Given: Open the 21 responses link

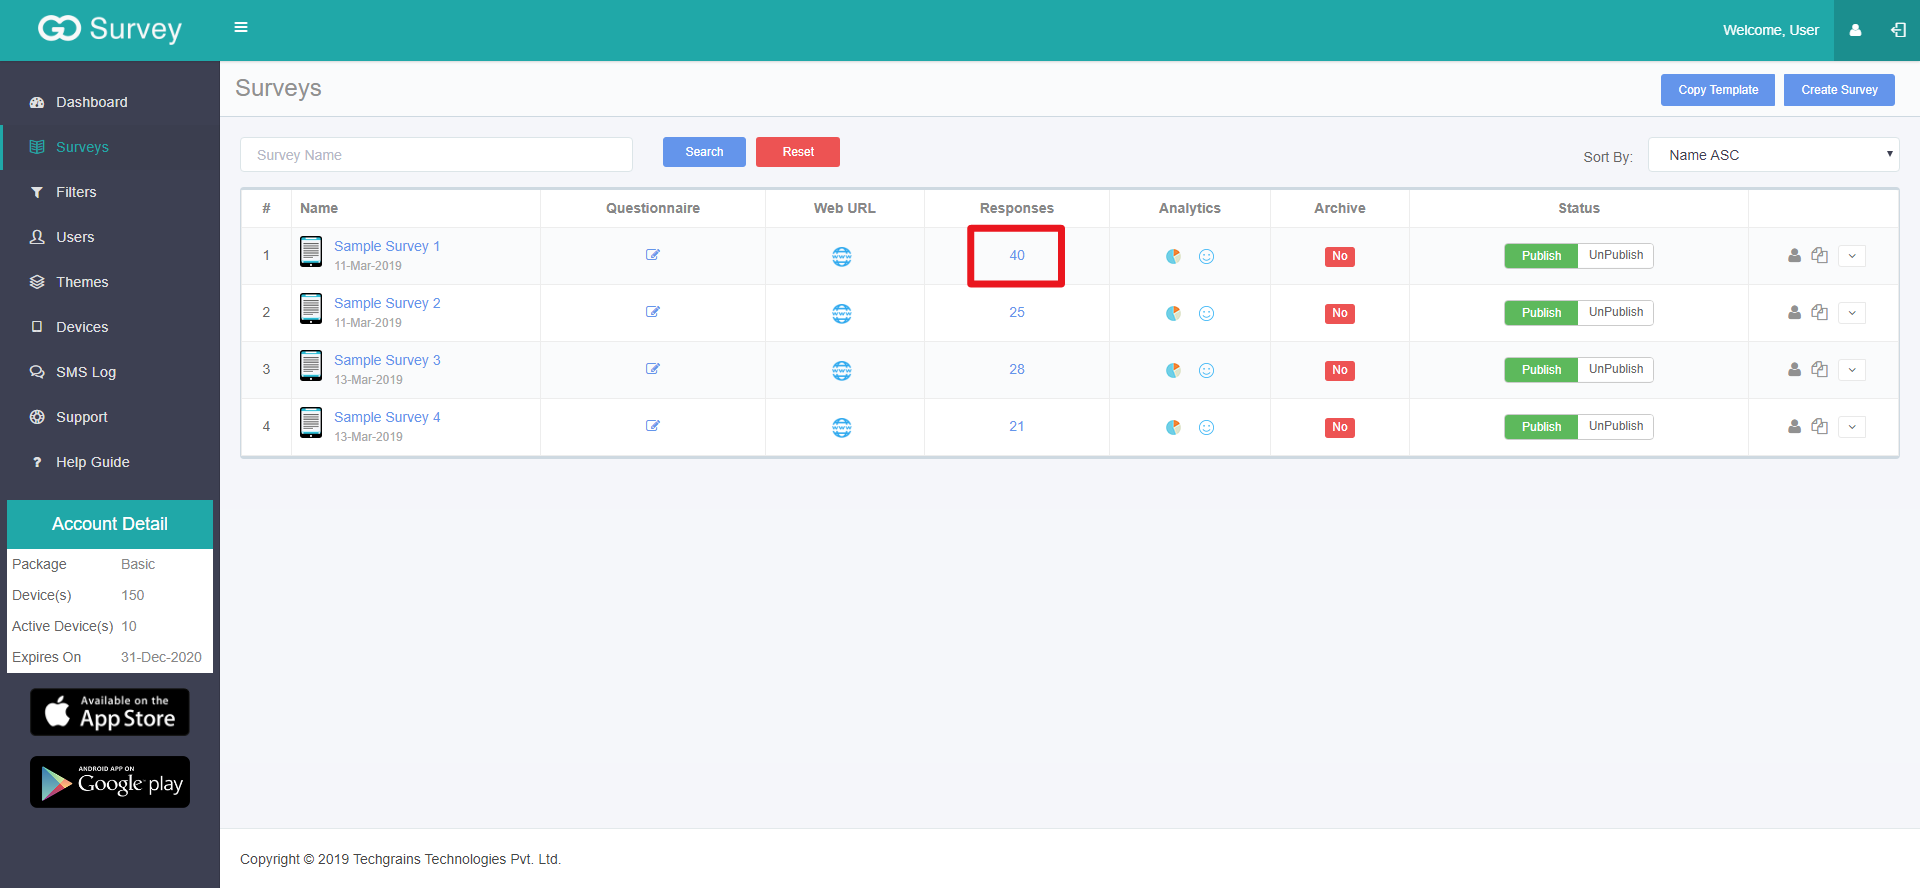Looking at the screenshot, I should click(x=1017, y=426).
